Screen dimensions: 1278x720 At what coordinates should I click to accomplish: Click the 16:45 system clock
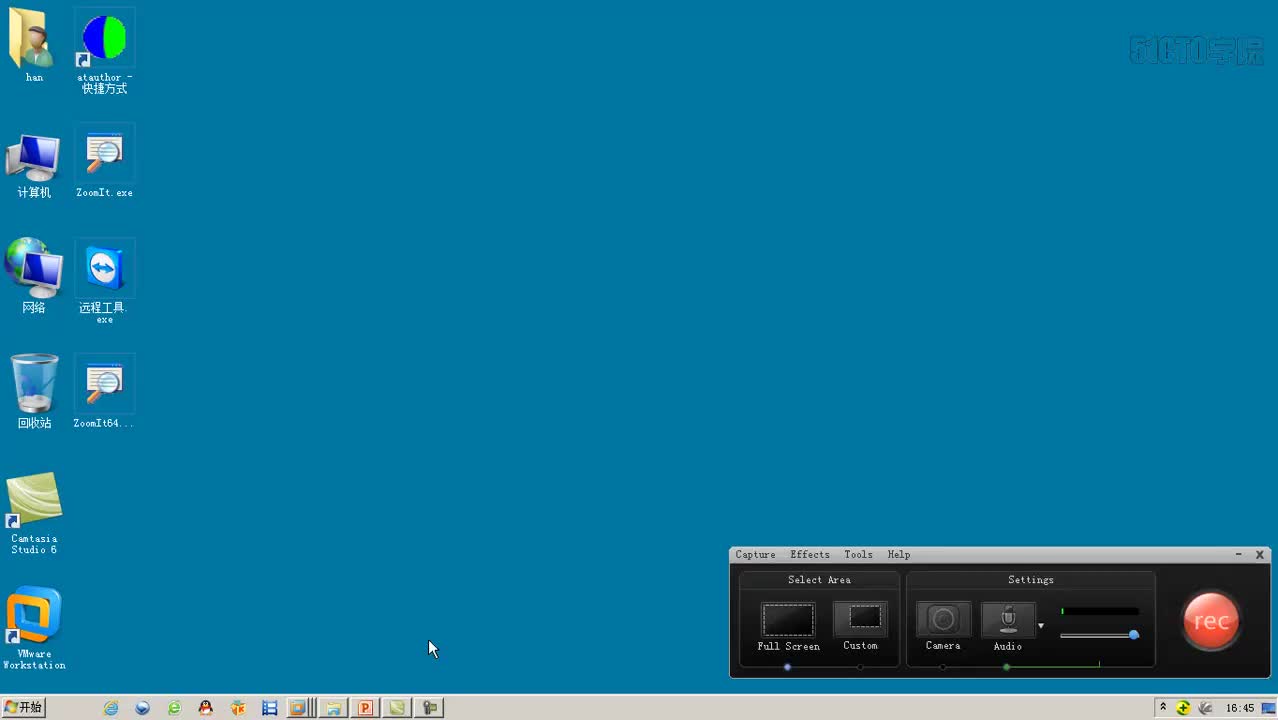tap(1240, 708)
